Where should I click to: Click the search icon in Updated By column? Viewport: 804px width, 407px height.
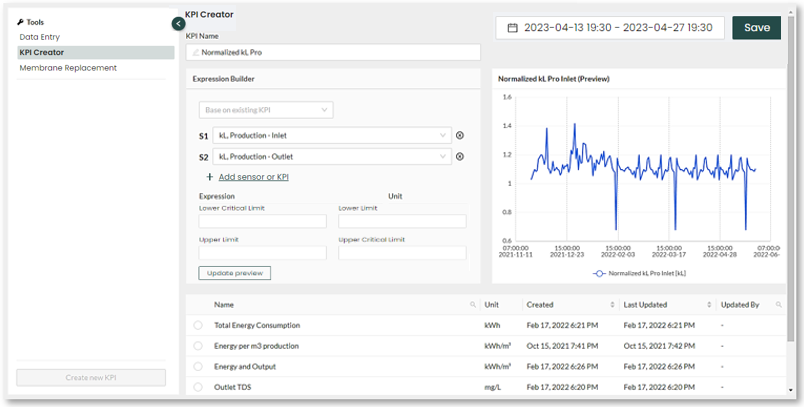tap(779, 305)
